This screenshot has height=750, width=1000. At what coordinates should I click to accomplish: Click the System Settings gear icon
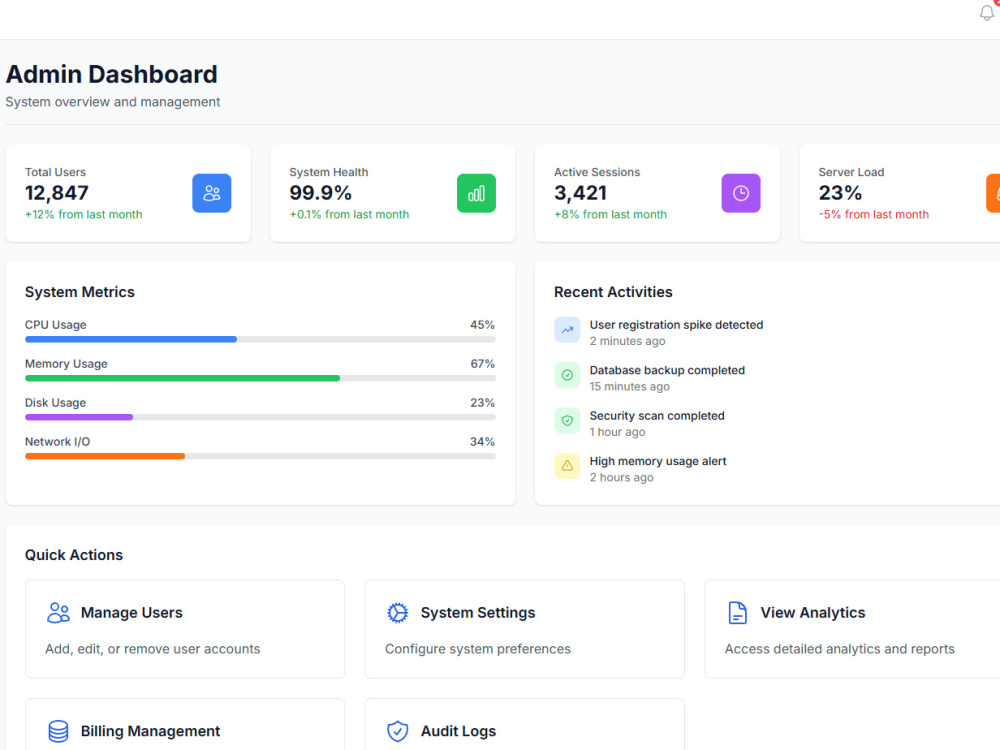tap(397, 612)
